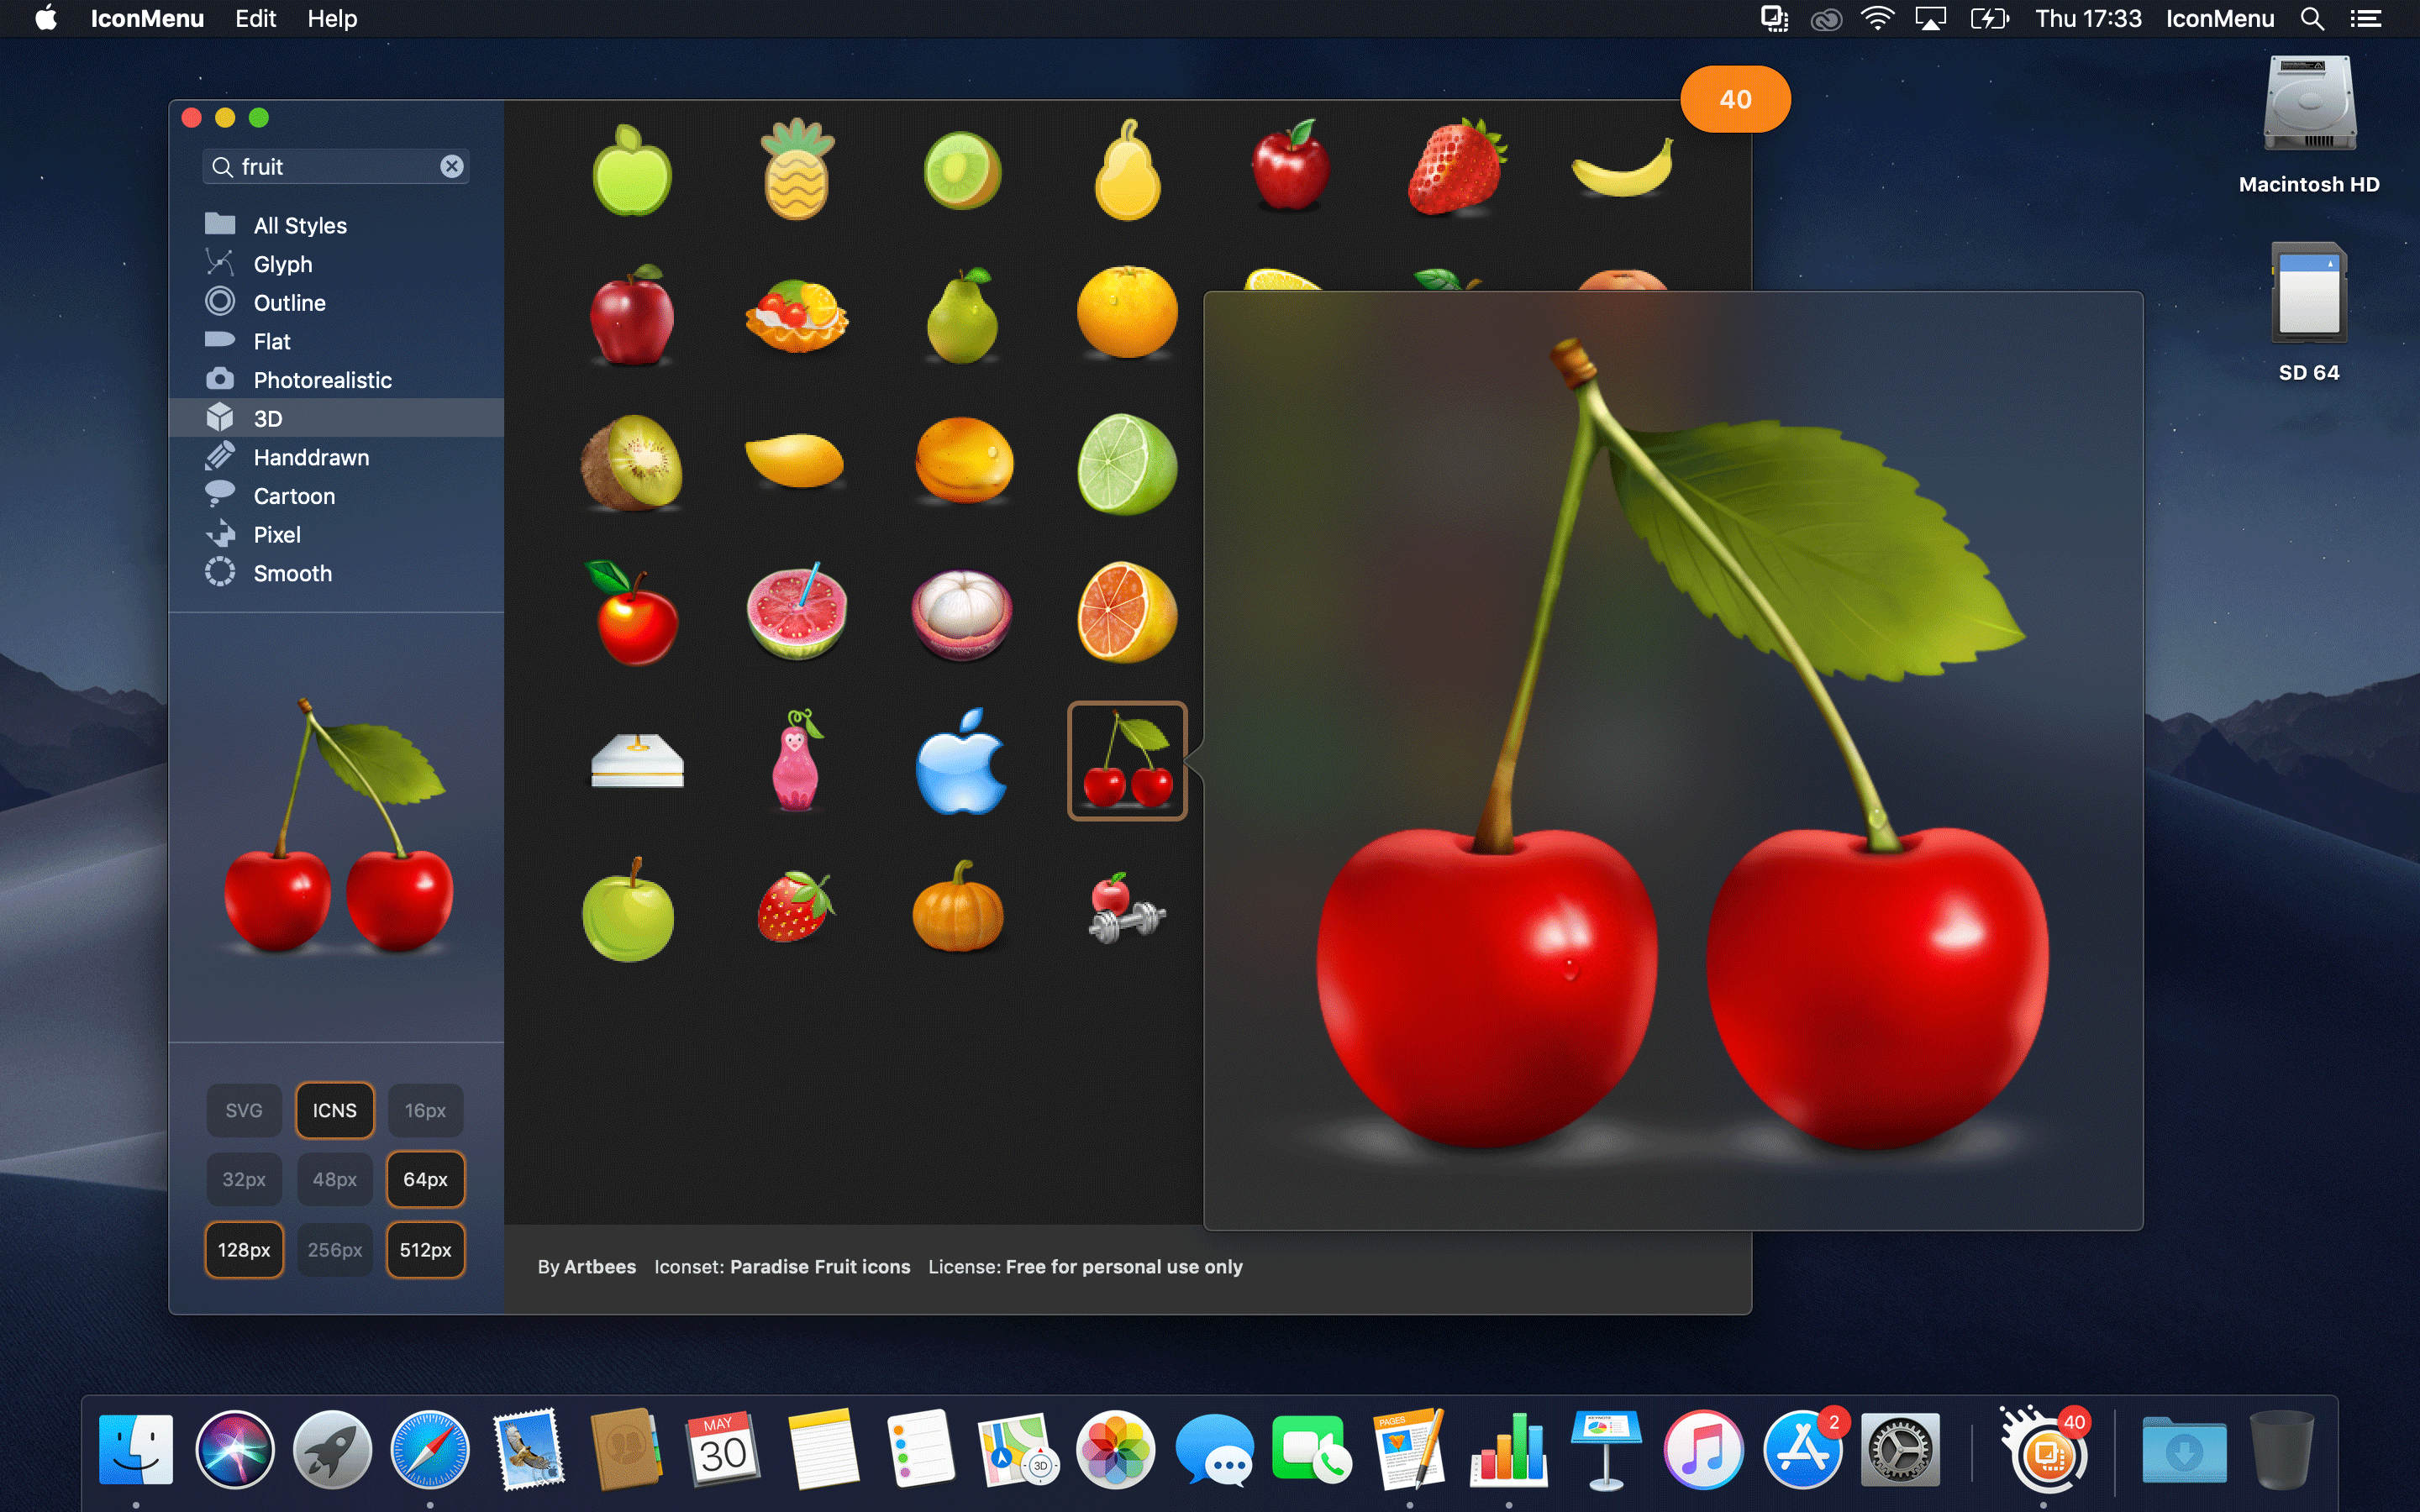Select the banana icon
The width and height of the screenshot is (2420, 1512).
(x=1622, y=167)
